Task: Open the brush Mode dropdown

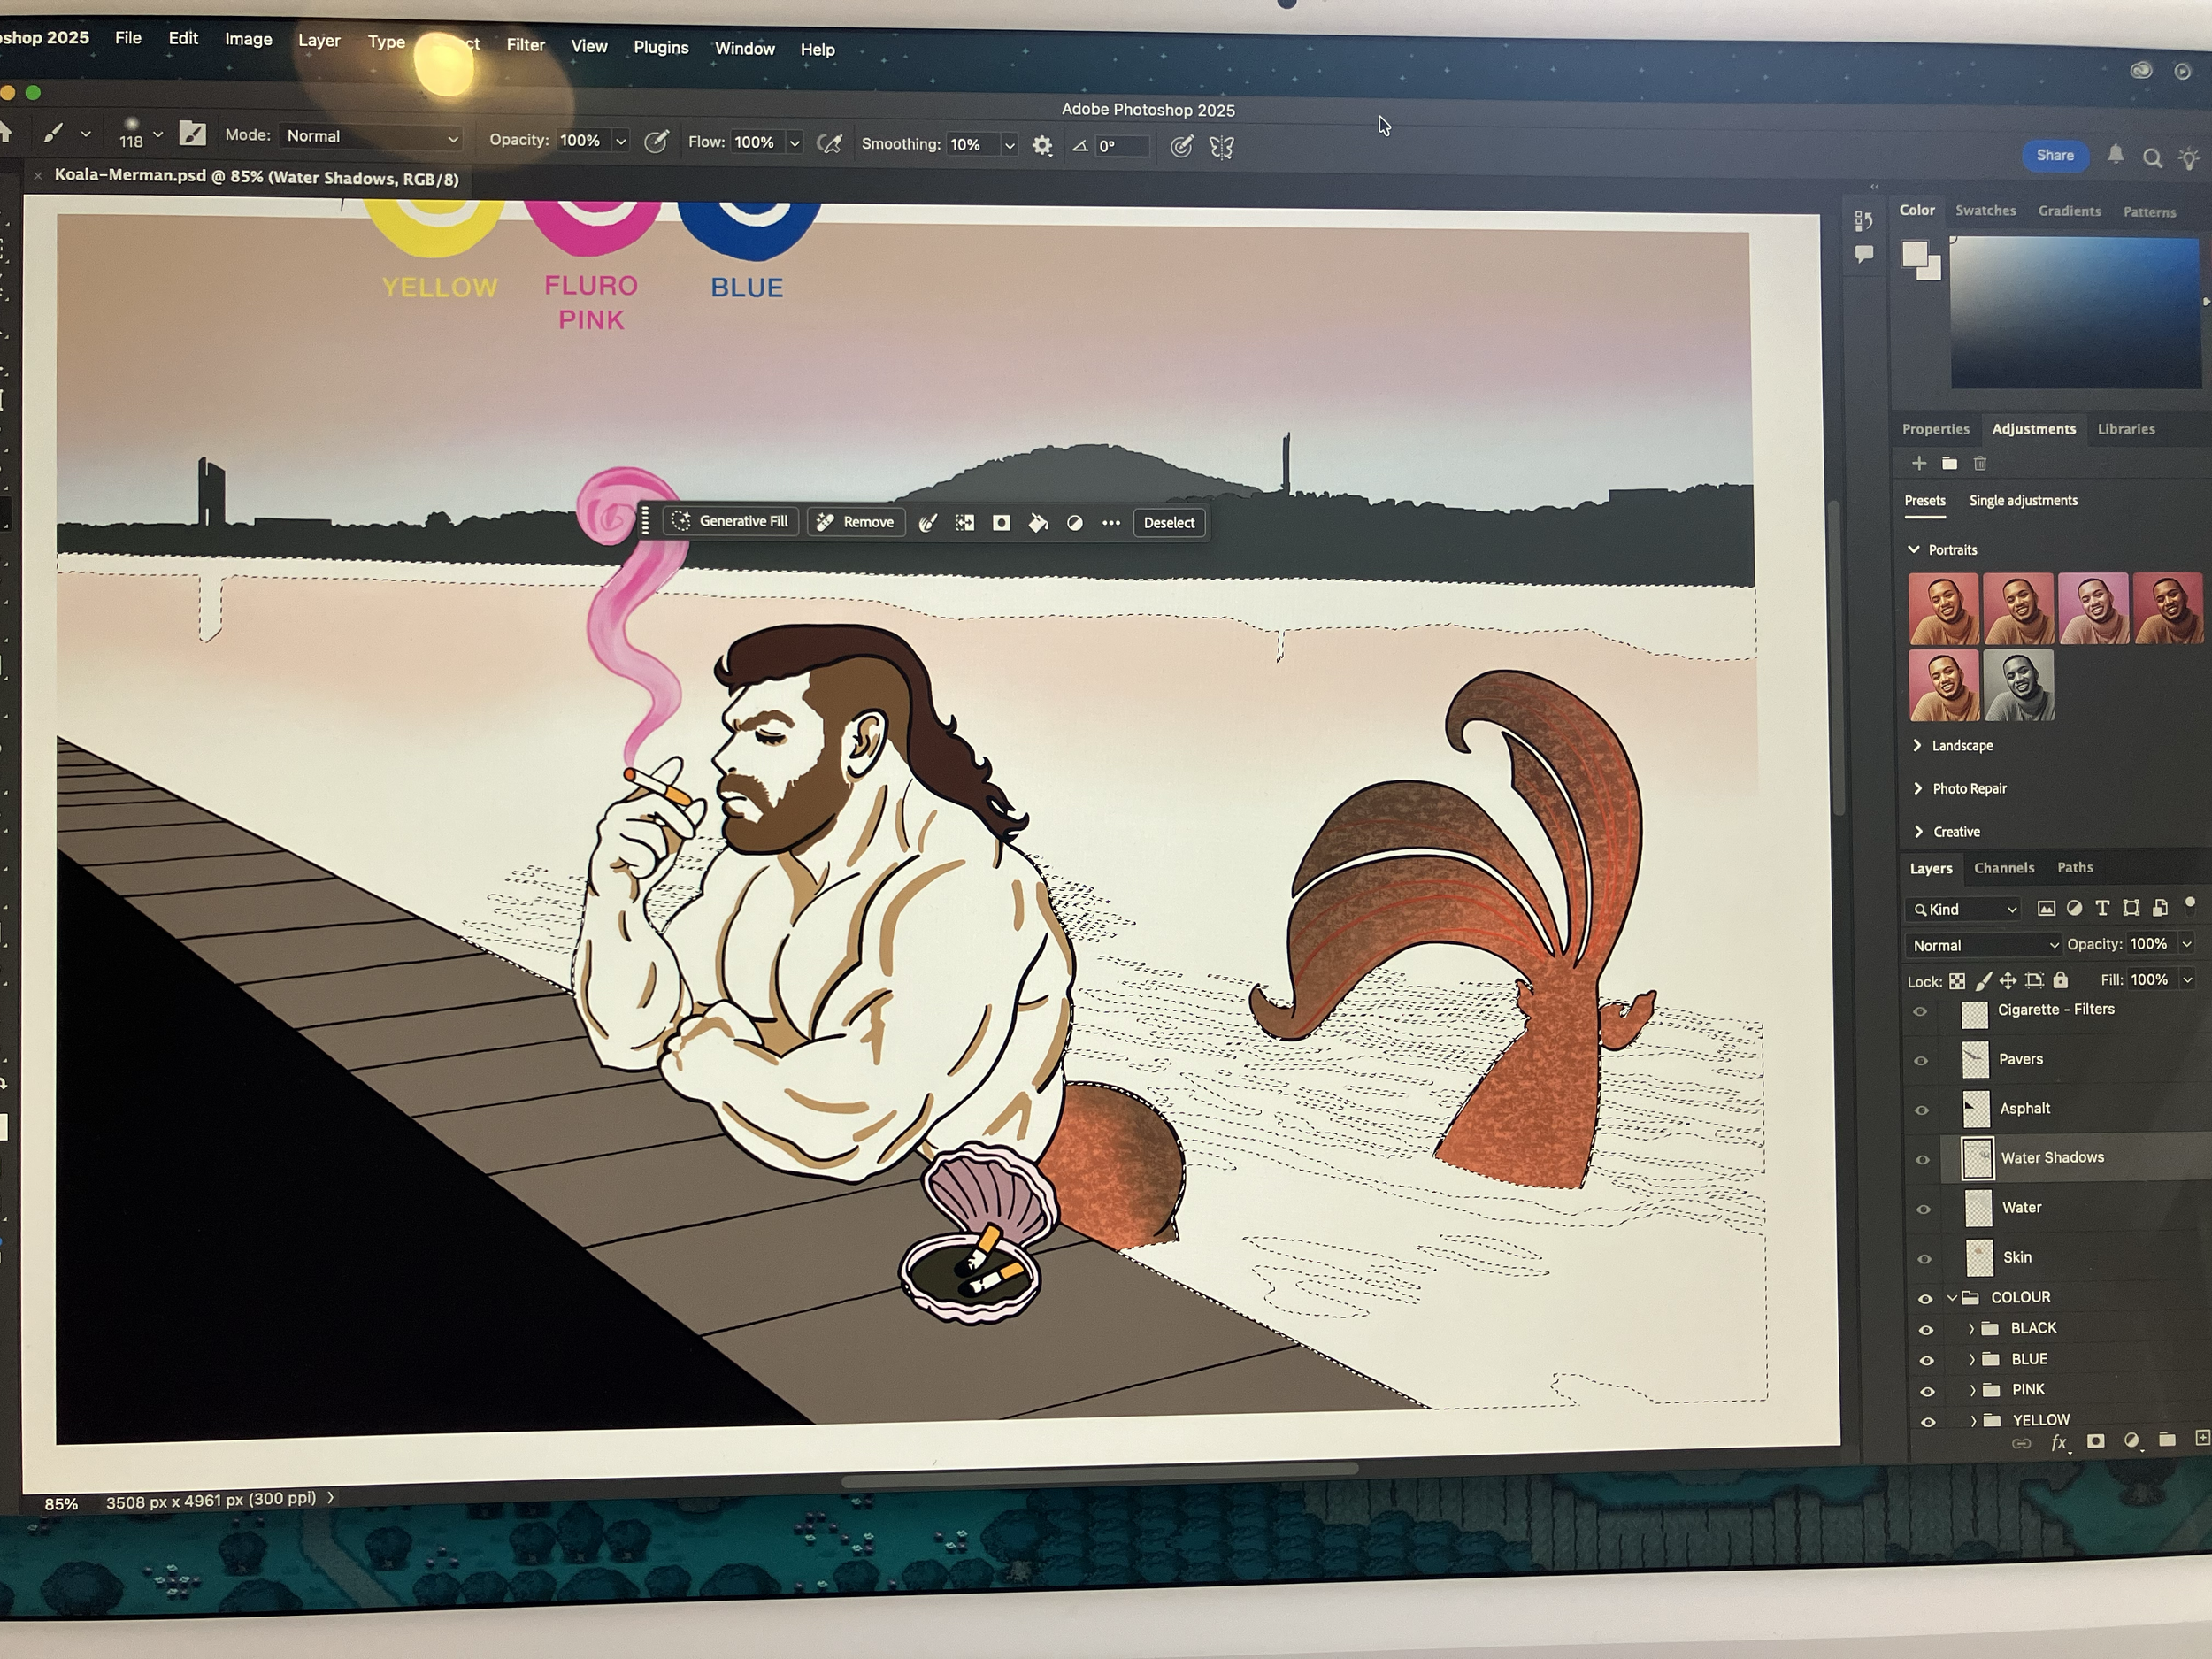Action: pyautogui.click(x=370, y=137)
